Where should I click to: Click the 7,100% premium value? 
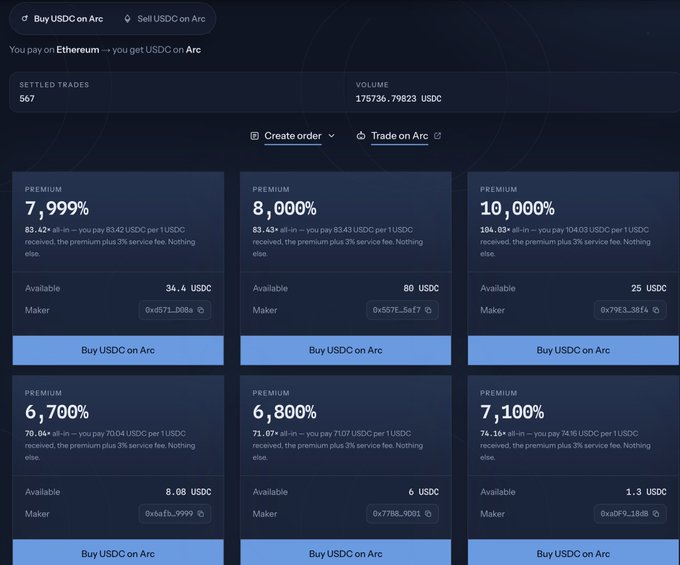512,412
